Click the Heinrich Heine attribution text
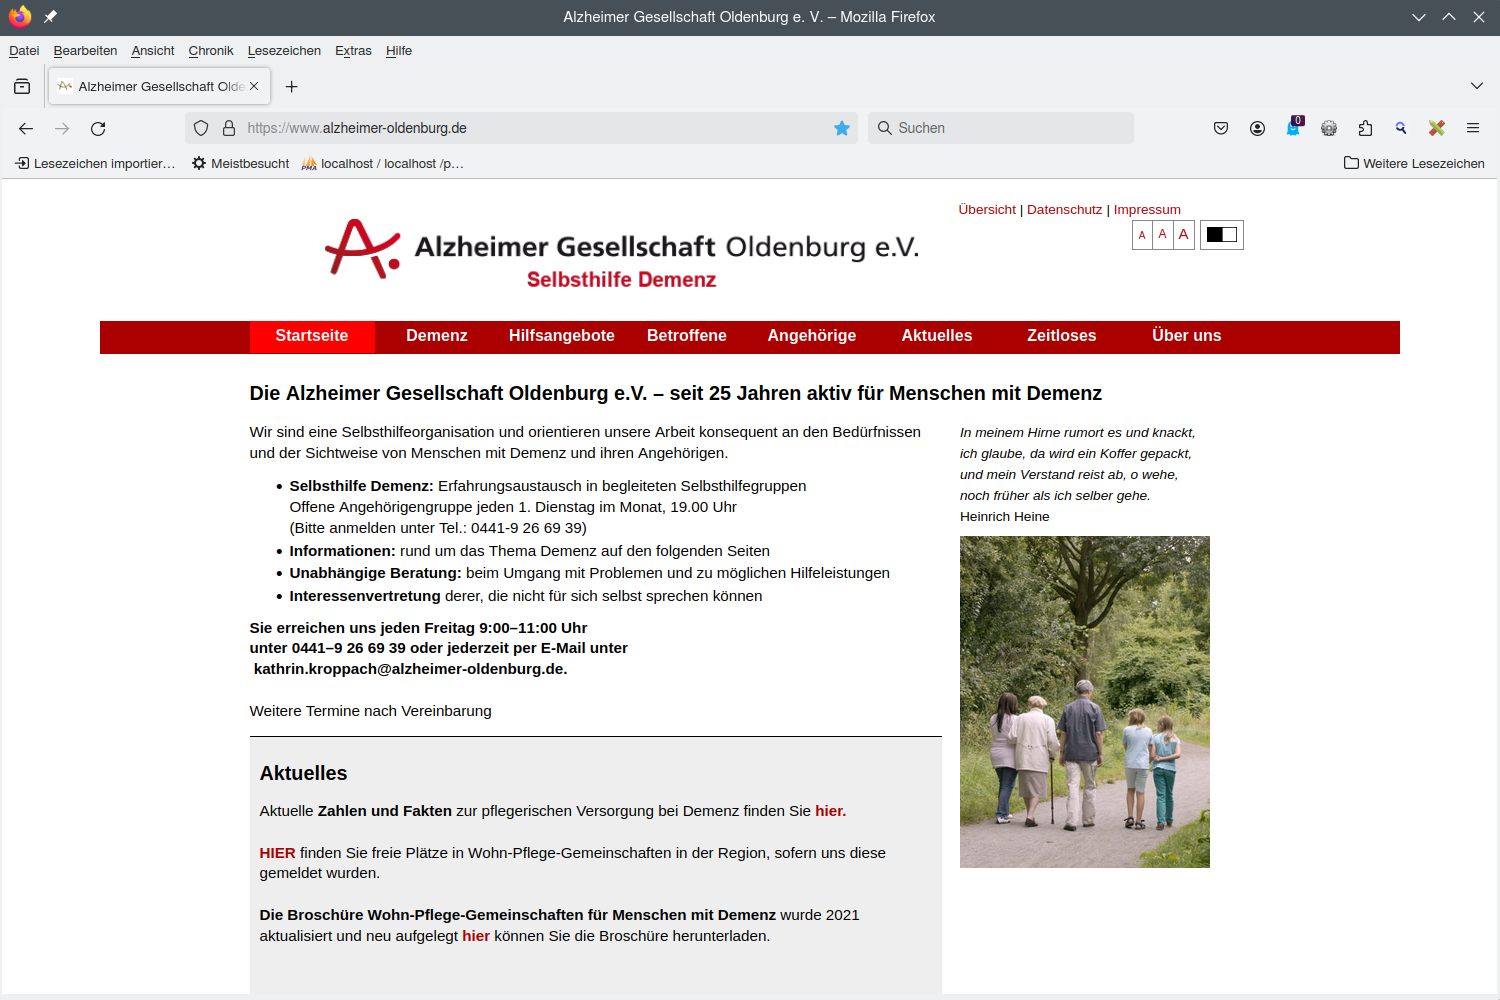The height and width of the screenshot is (1000, 1500). point(1004,517)
